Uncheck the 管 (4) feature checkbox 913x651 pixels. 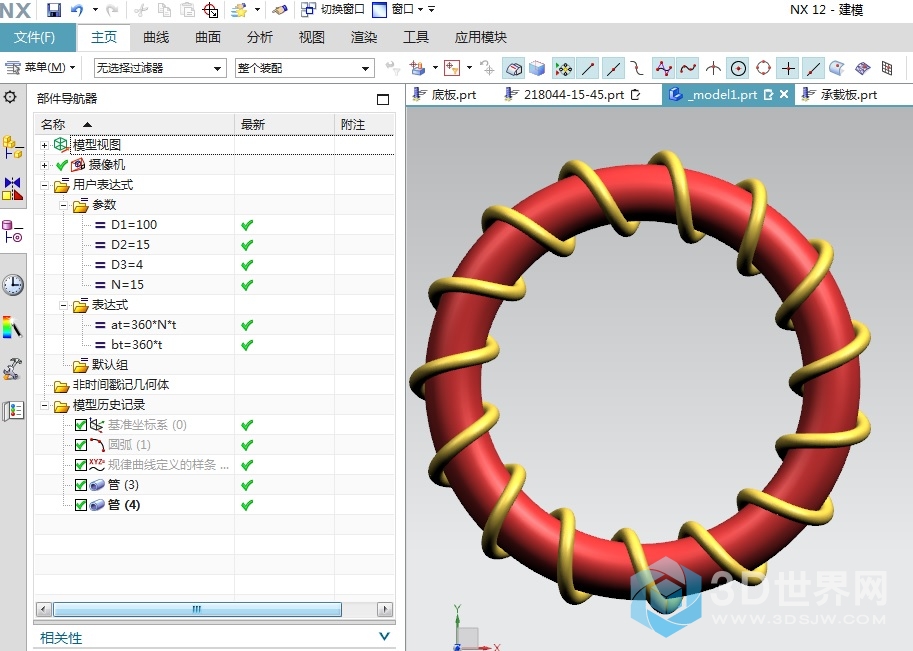click(x=81, y=505)
